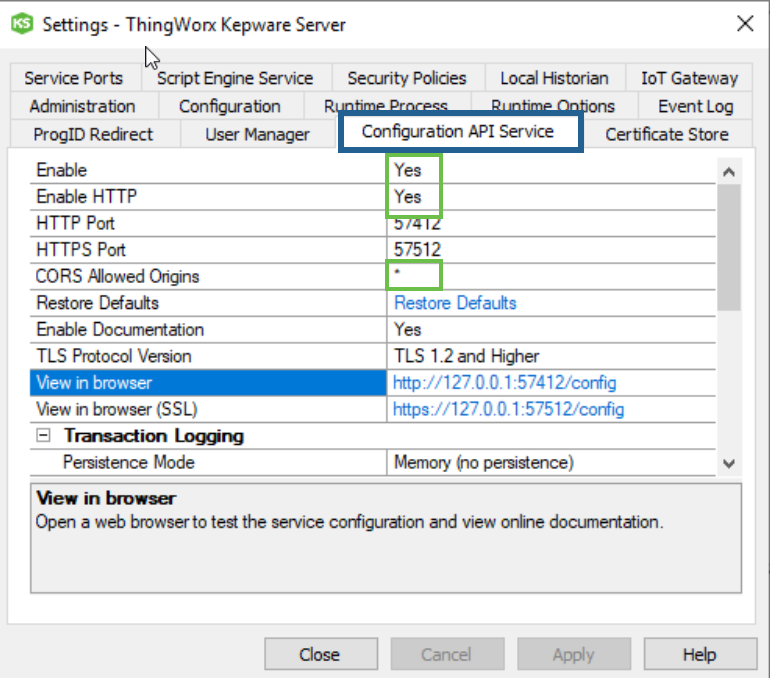Switch to ProgID Redirect tab

93,134
